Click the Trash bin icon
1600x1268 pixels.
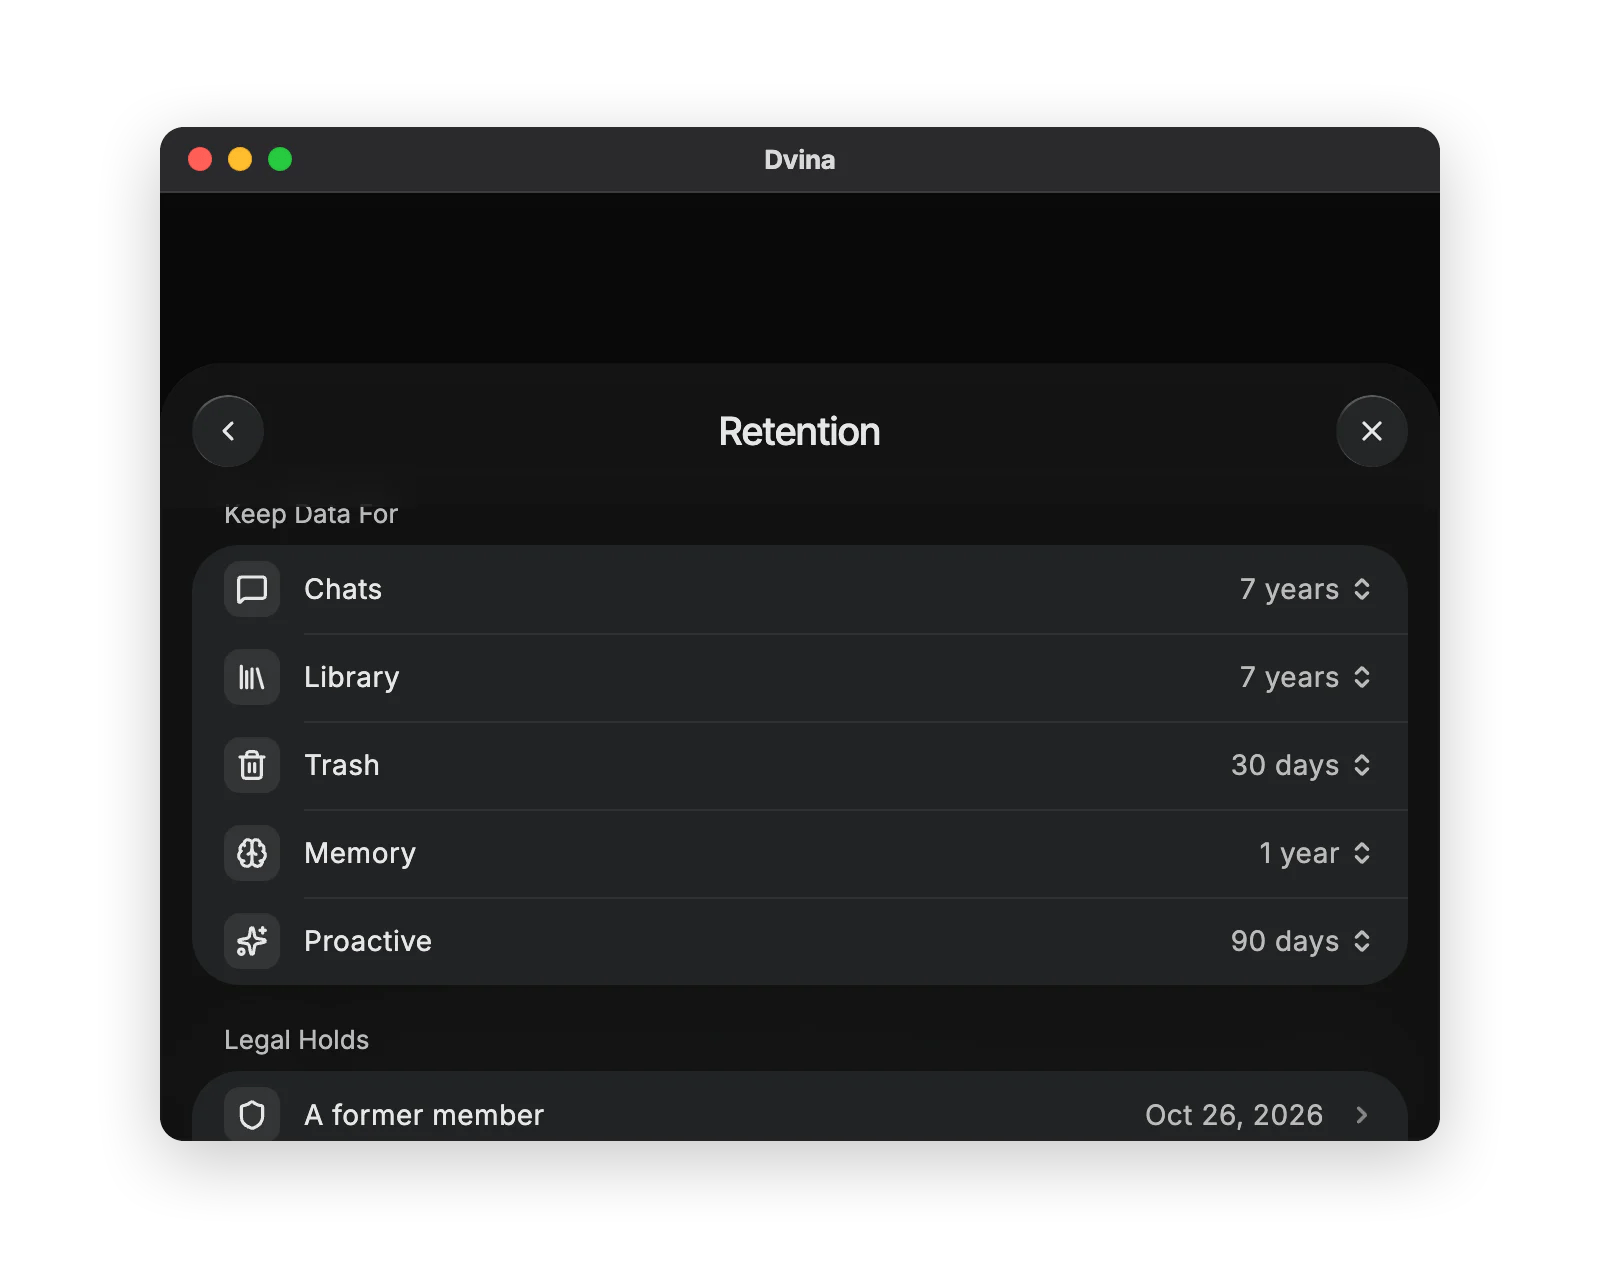coord(252,765)
